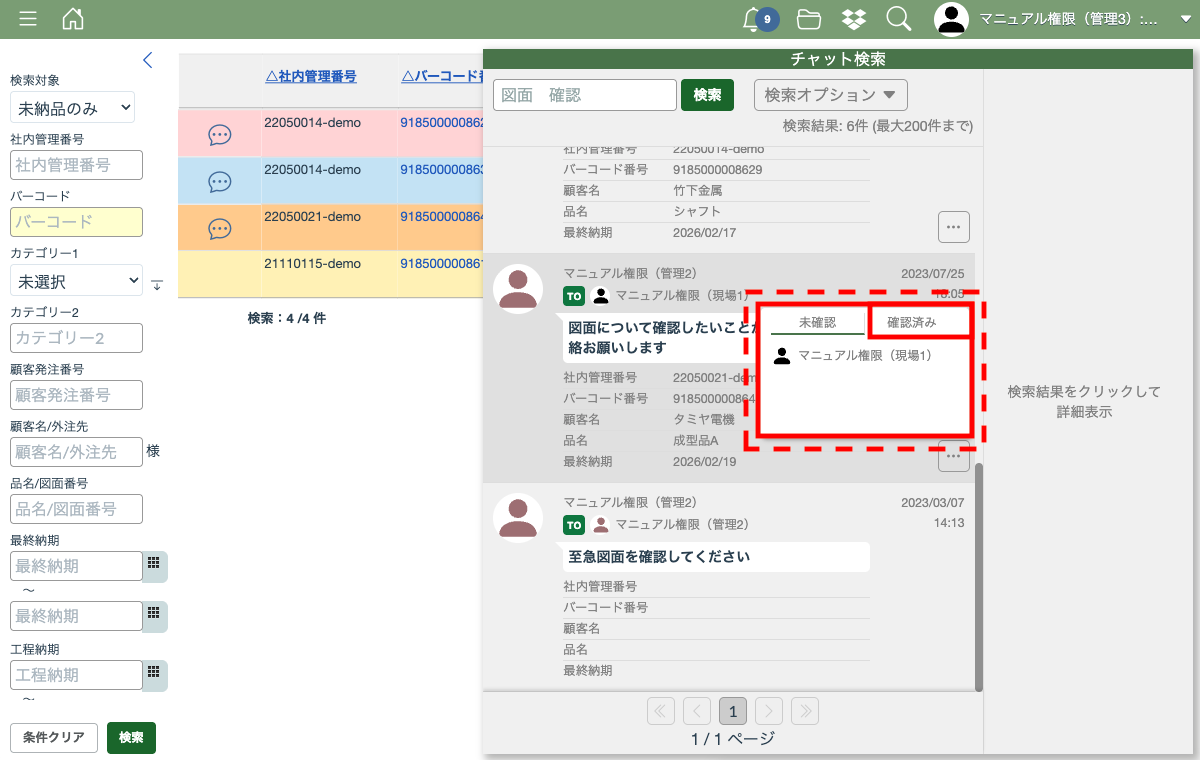This screenshot has height=760, width=1200.
Task: Open the カテゴリー1 未選択 dropdown
Action: (76, 282)
